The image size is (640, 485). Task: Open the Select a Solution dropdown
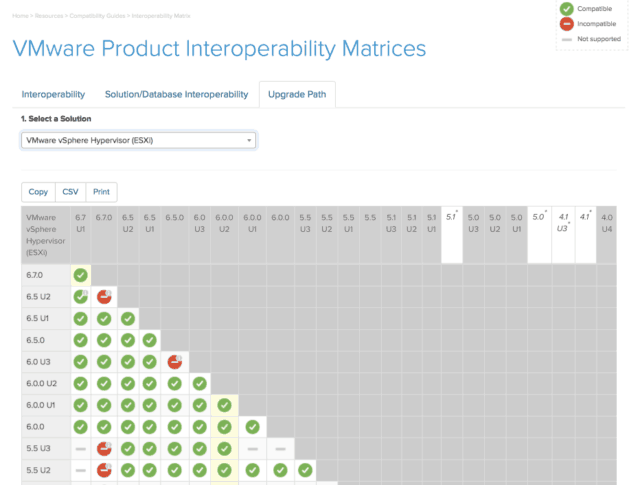pos(138,140)
